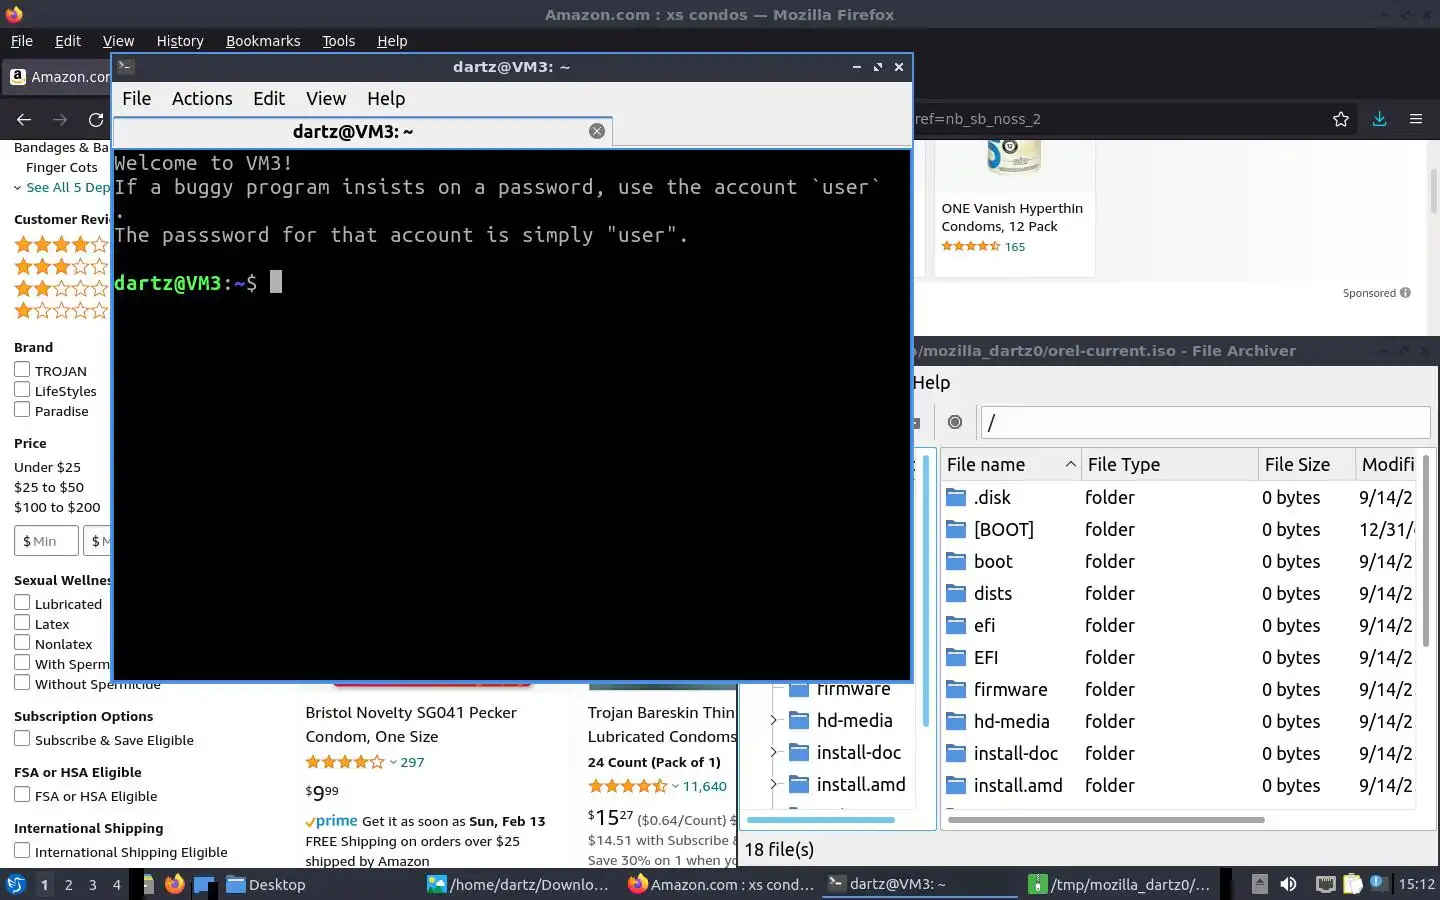The image size is (1440, 900).
Task: Click the network connection tray icon
Action: pos(1325,884)
